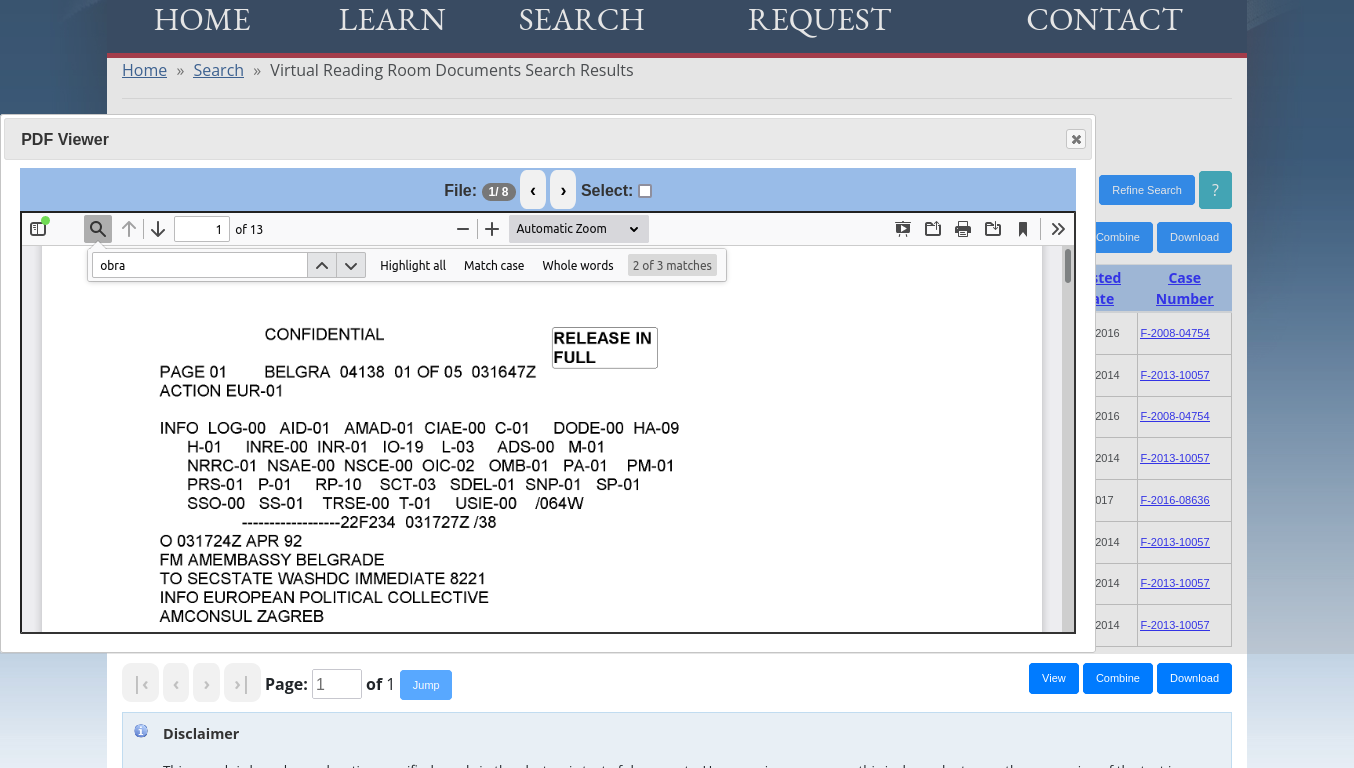The image size is (1354, 768).
Task: Follow the Search breadcrumb link
Action: coord(218,70)
